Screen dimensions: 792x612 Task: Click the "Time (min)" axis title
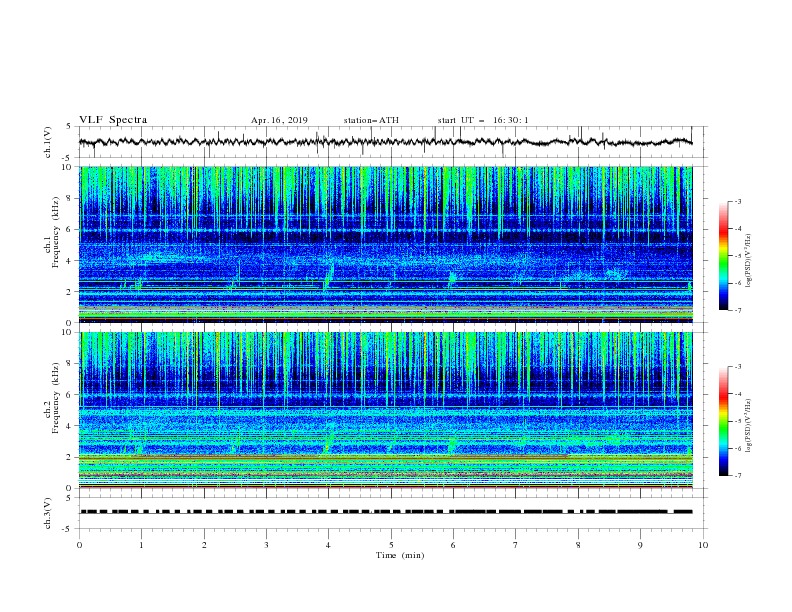click(x=400, y=555)
